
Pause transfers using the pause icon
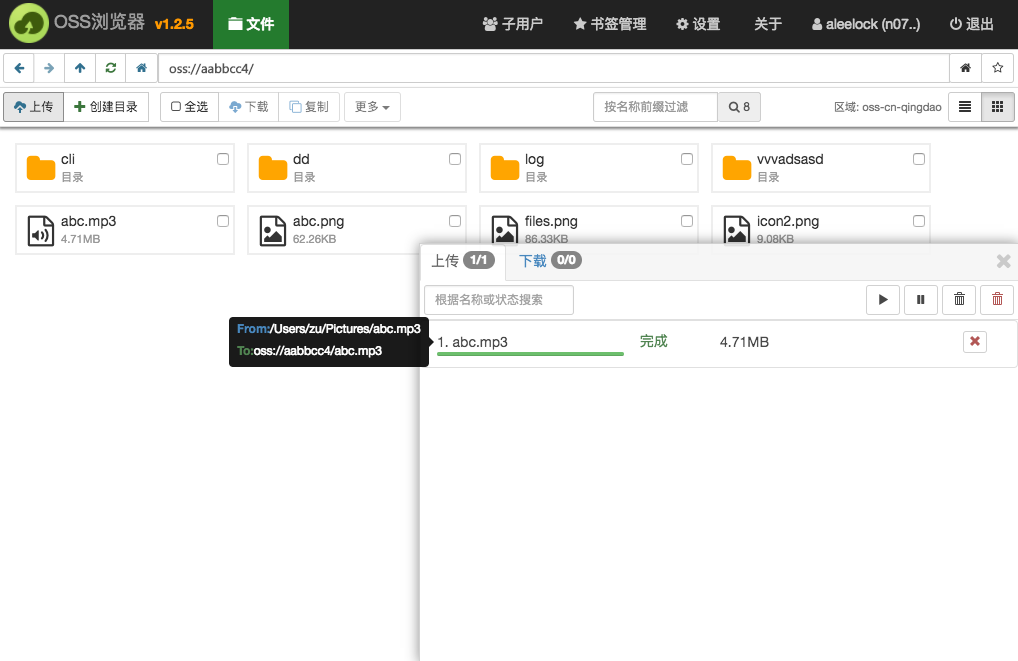coord(921,299)
